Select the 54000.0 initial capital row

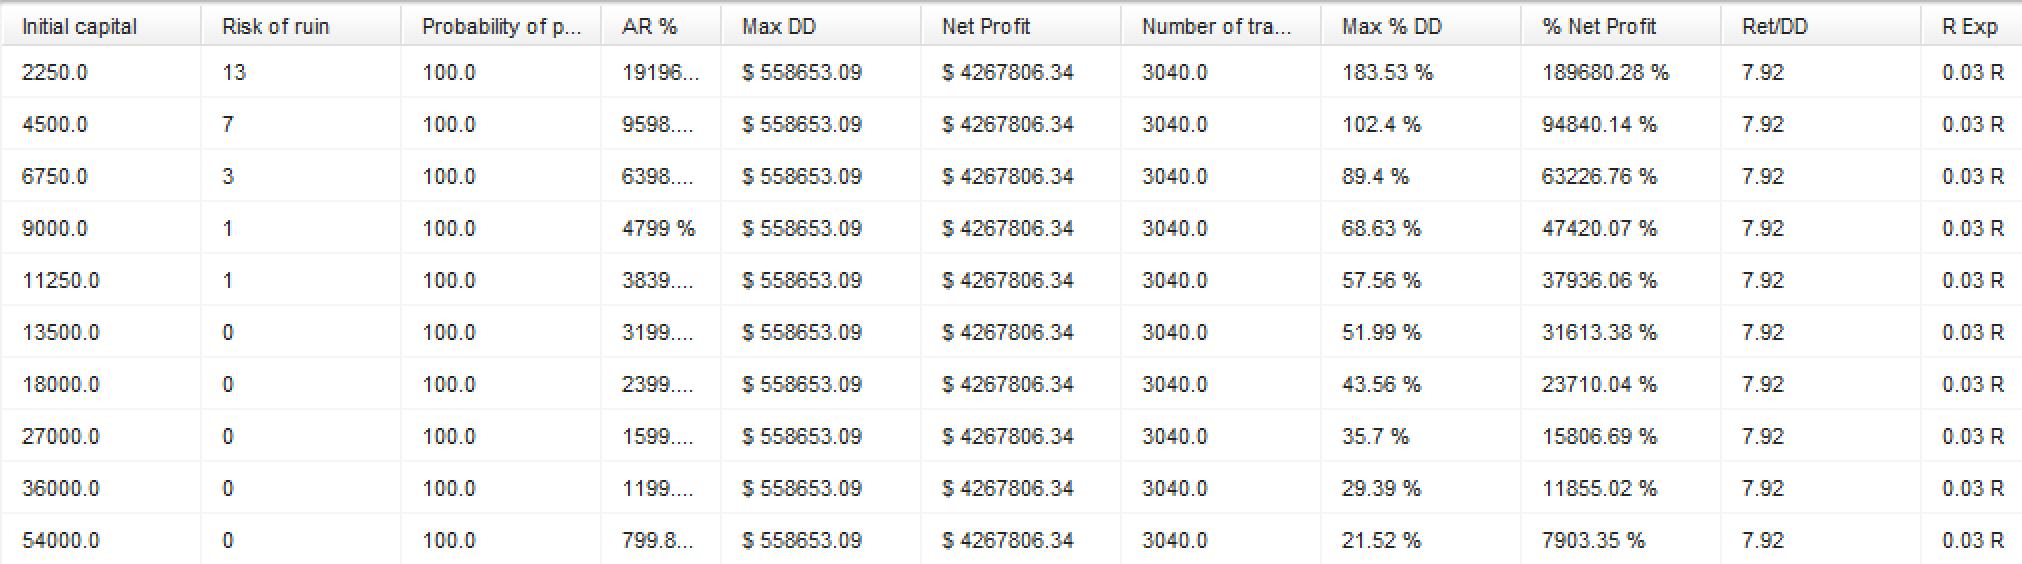click(x=1011, y=540)
